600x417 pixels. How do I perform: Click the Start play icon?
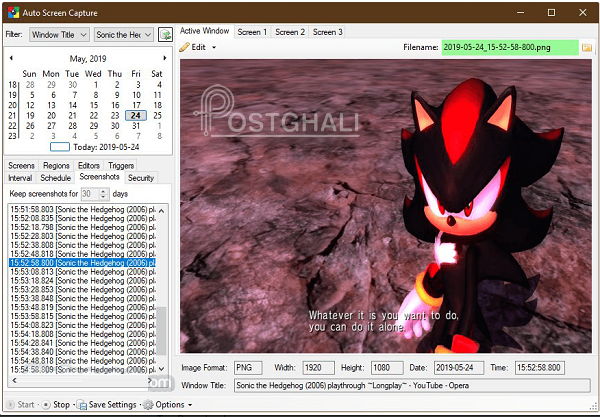11,404
